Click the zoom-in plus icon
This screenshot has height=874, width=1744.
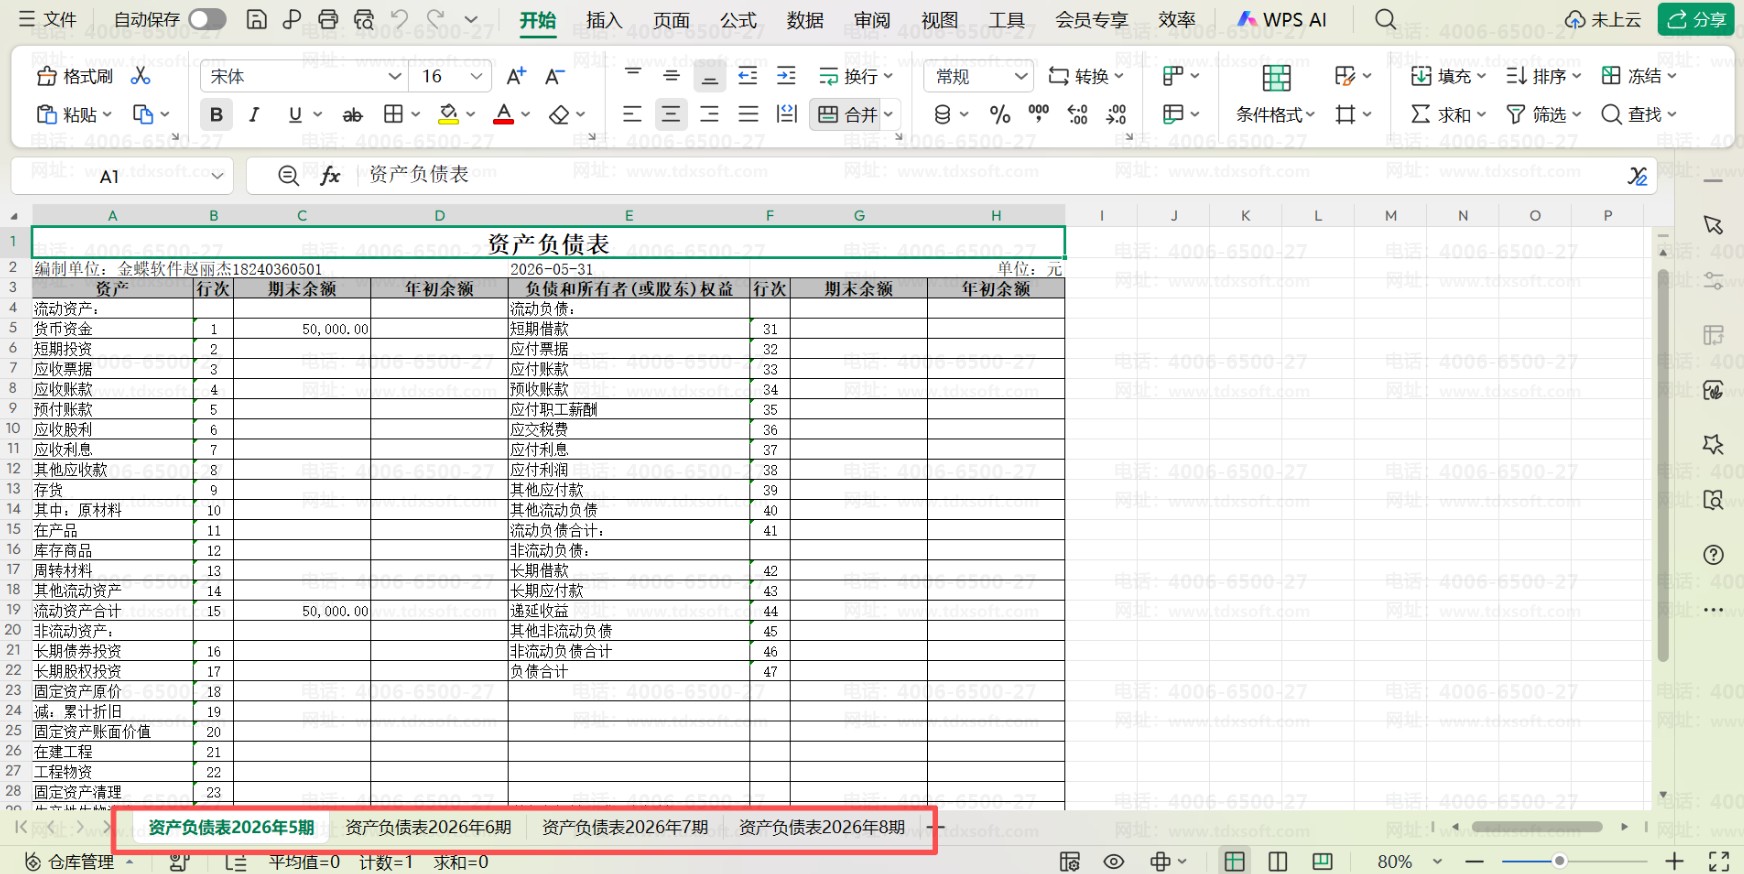pyautogui.click(x=1674, y=861)
